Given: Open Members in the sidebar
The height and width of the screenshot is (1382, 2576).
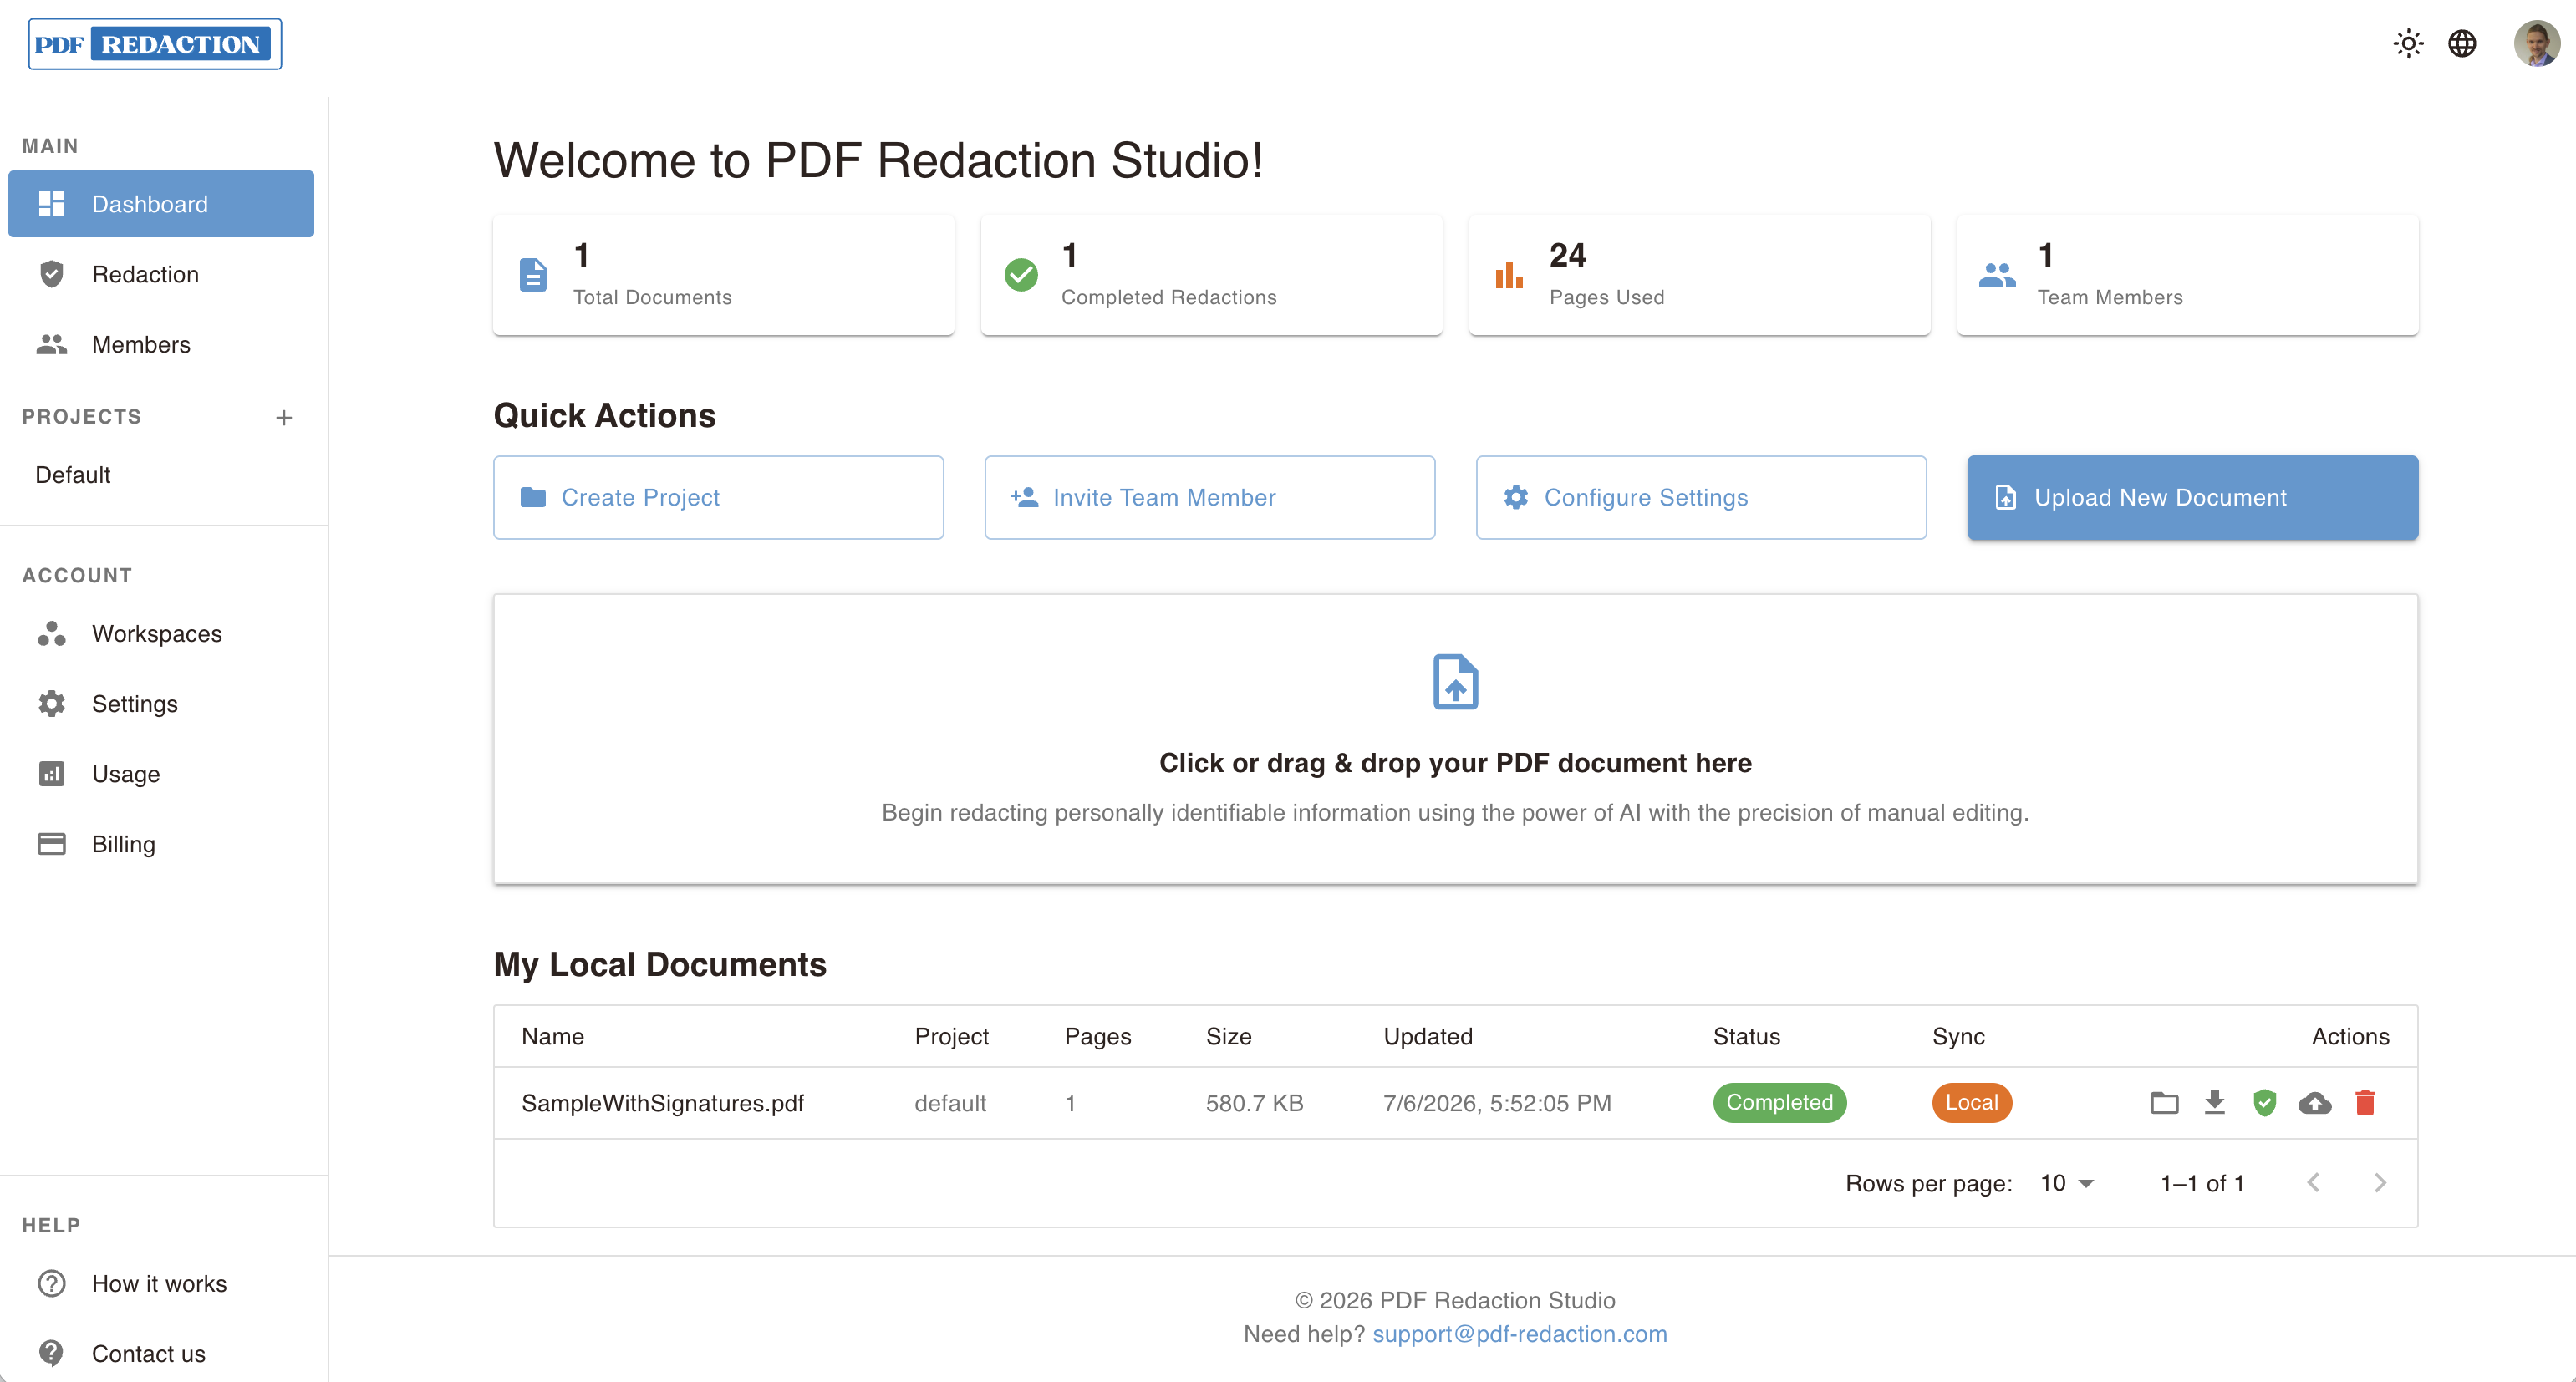Looking at the screenshot, I should [161, 344].
